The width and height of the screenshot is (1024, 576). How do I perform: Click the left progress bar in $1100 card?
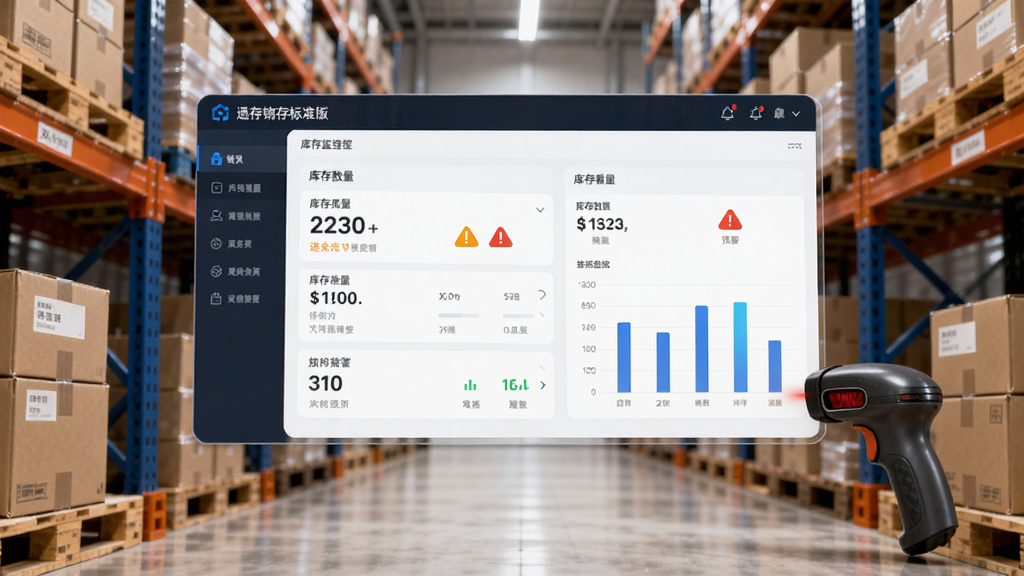pyautogui.click(x=458, y=316)
